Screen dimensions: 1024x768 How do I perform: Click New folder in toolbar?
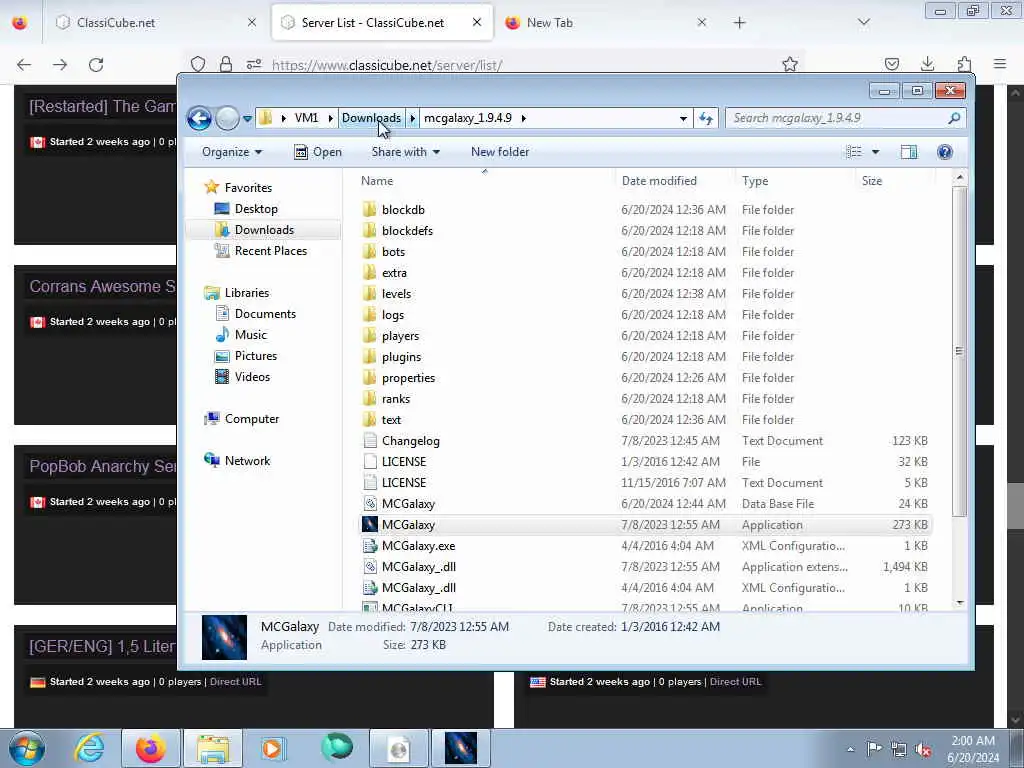500,152
